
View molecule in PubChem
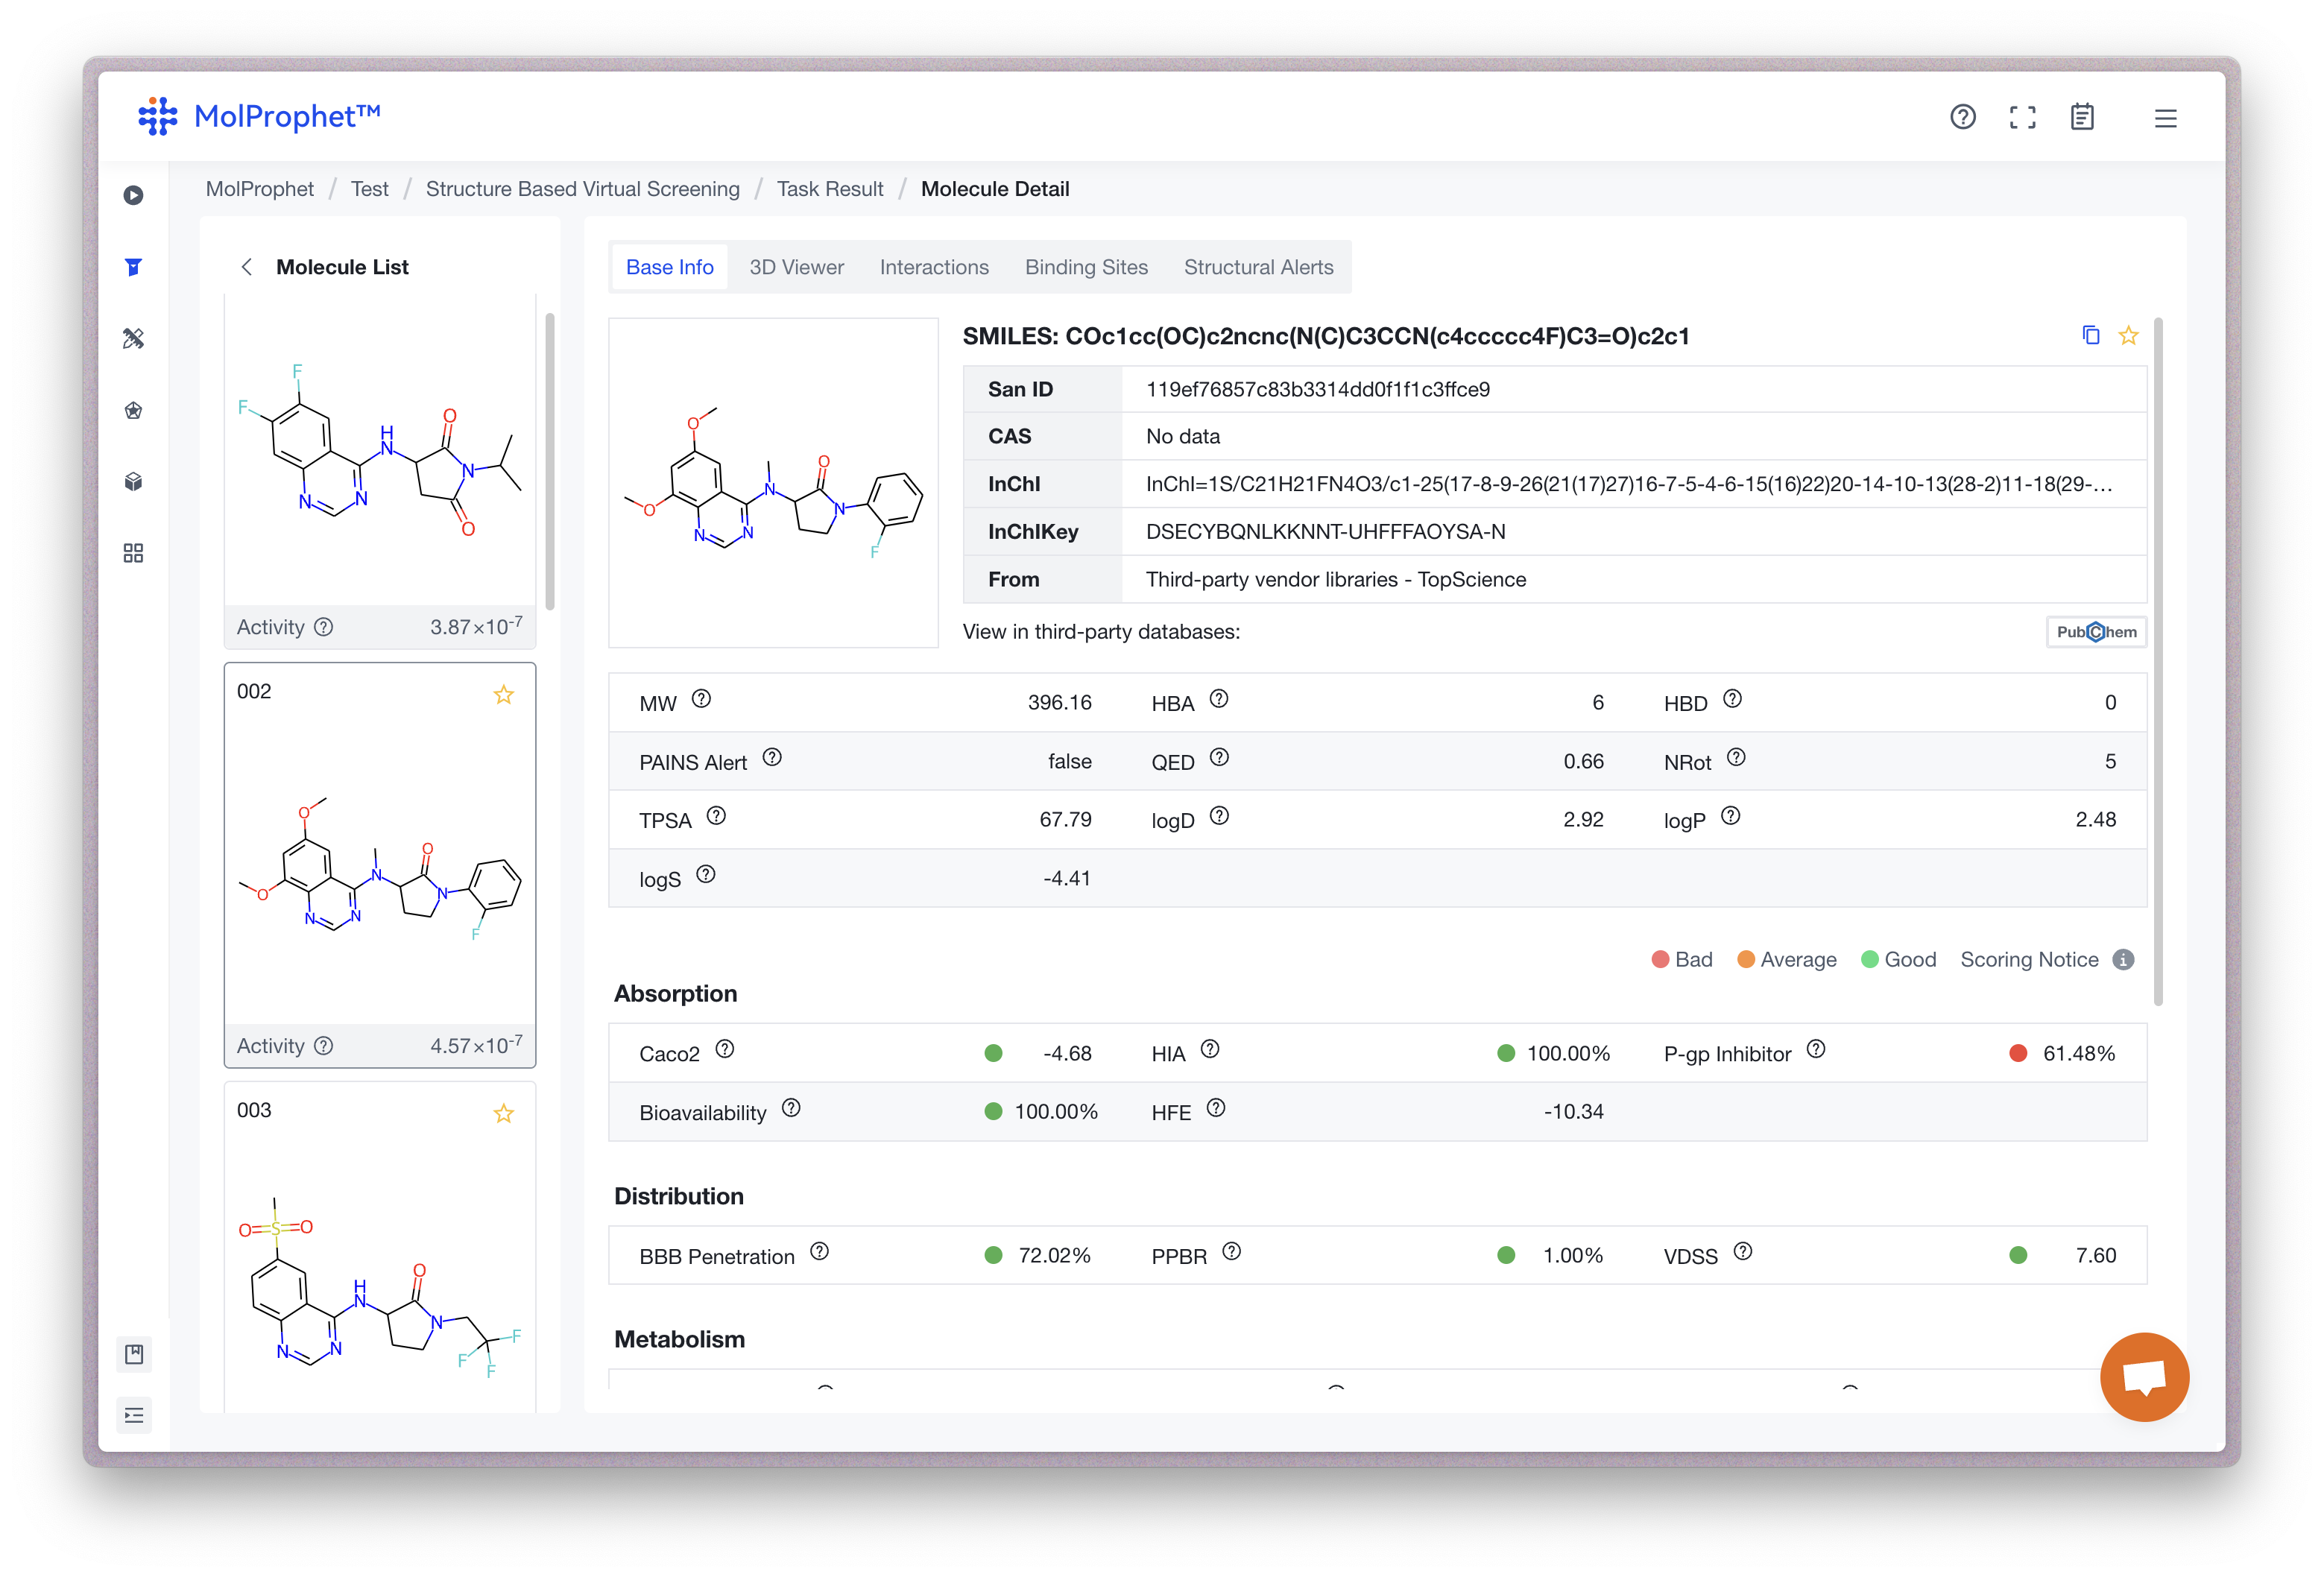2096,632
